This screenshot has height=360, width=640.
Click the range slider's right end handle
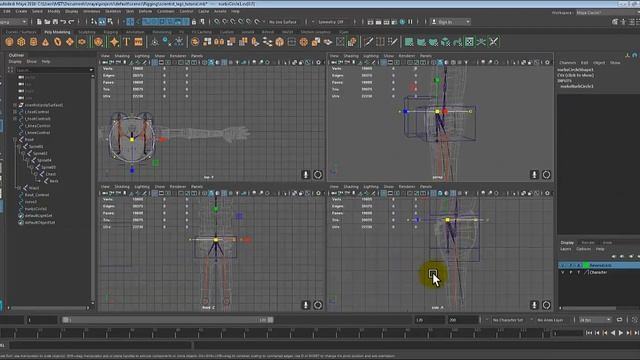[x=270, y=320]
